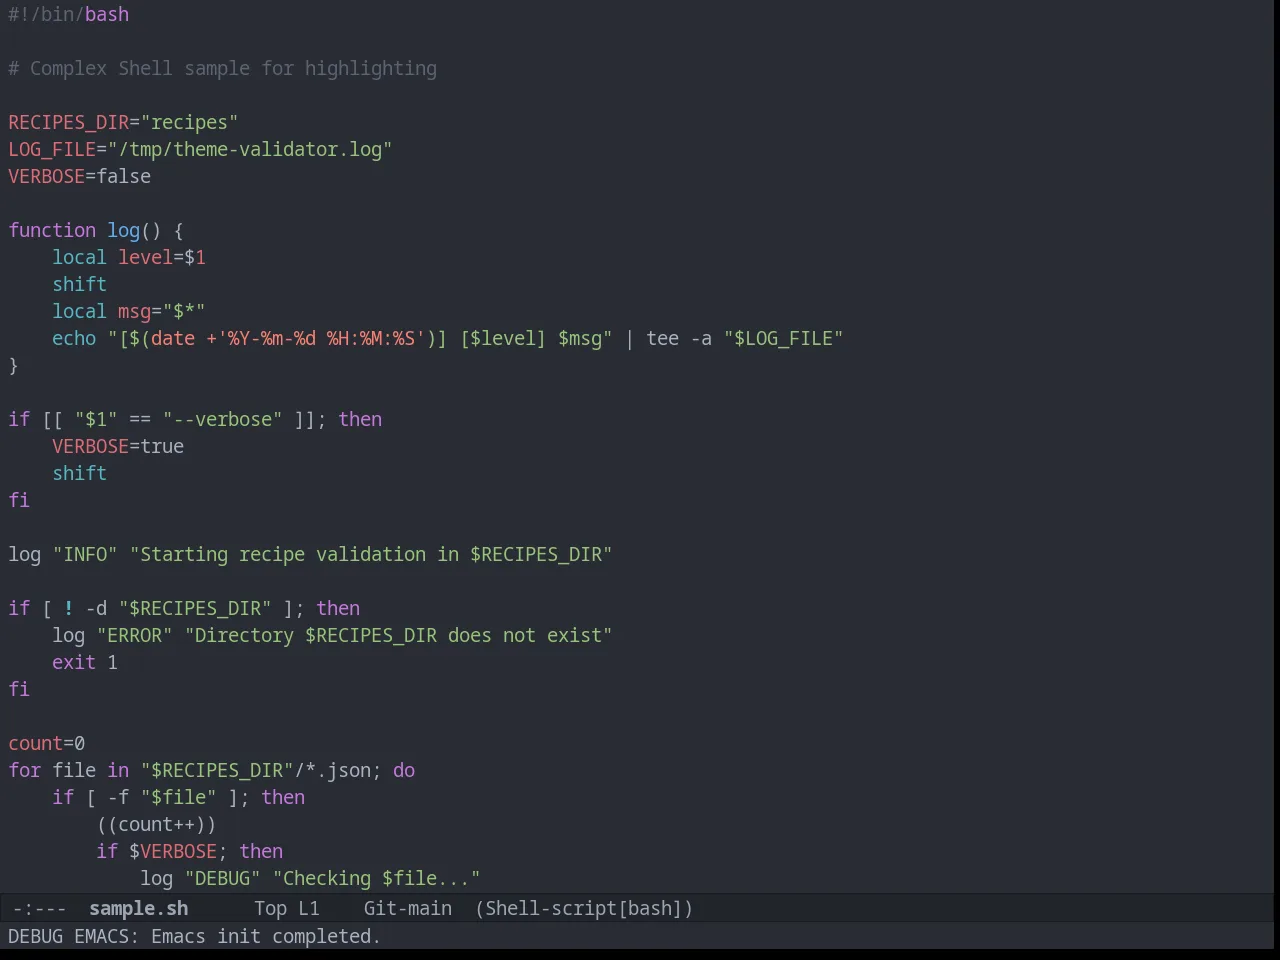Click the 'fi' after the verbose shift block
The image size is (1280, 960).
tap(19, 500)
